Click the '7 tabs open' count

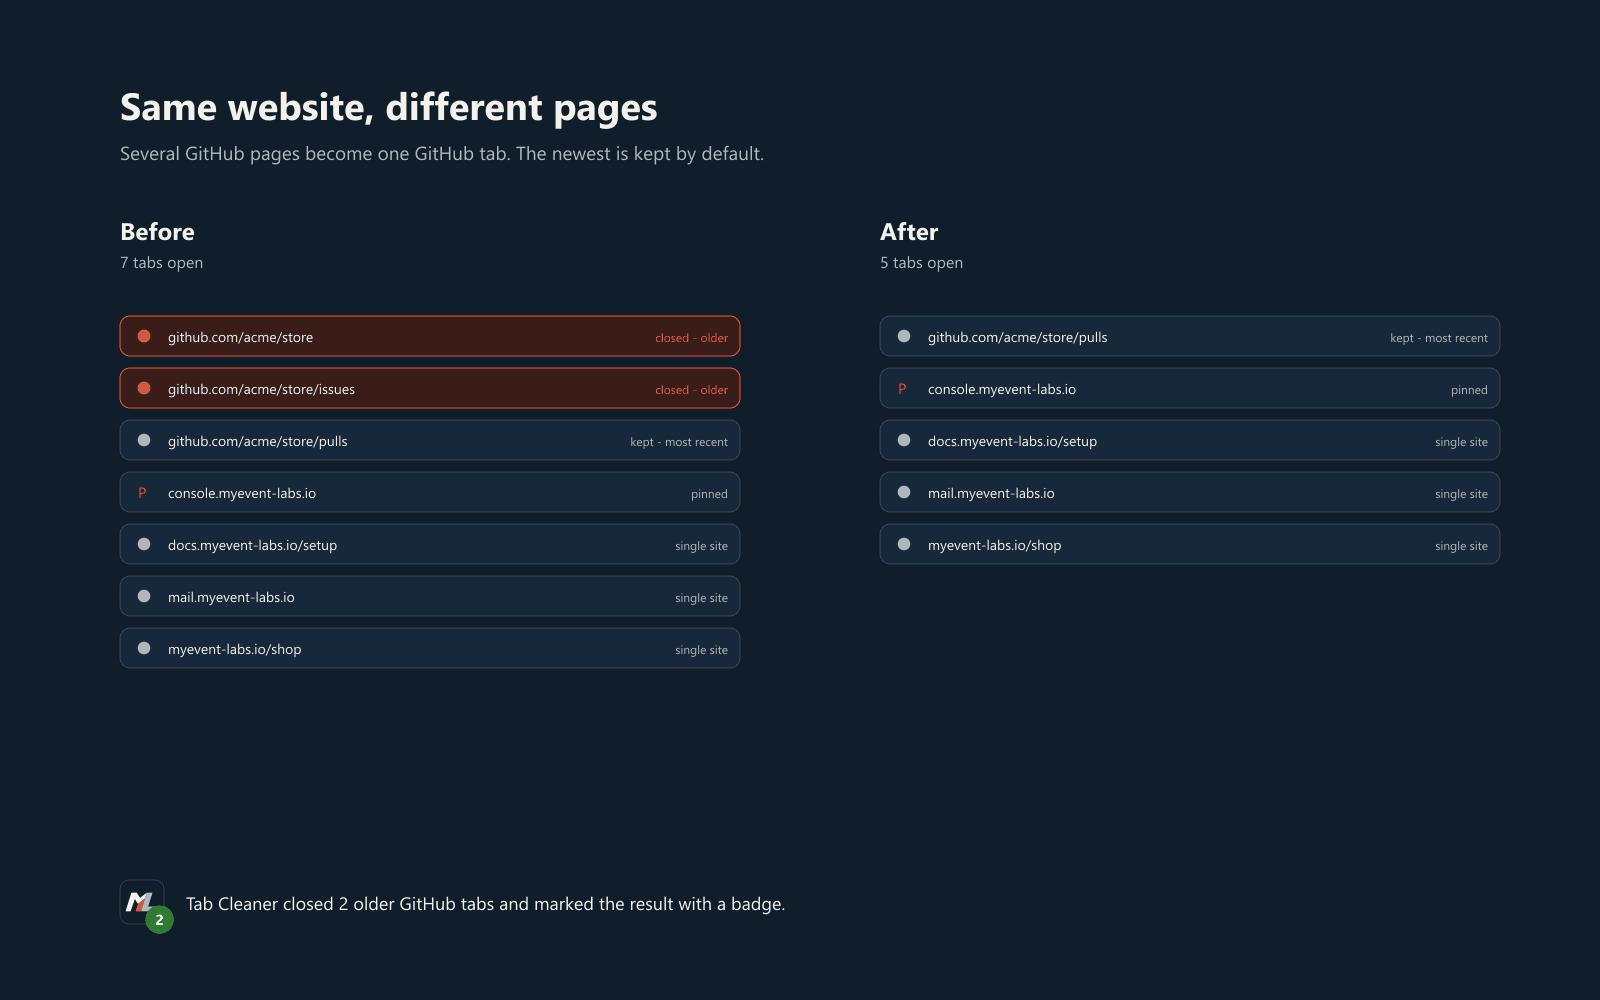click(x=161, y=263)
